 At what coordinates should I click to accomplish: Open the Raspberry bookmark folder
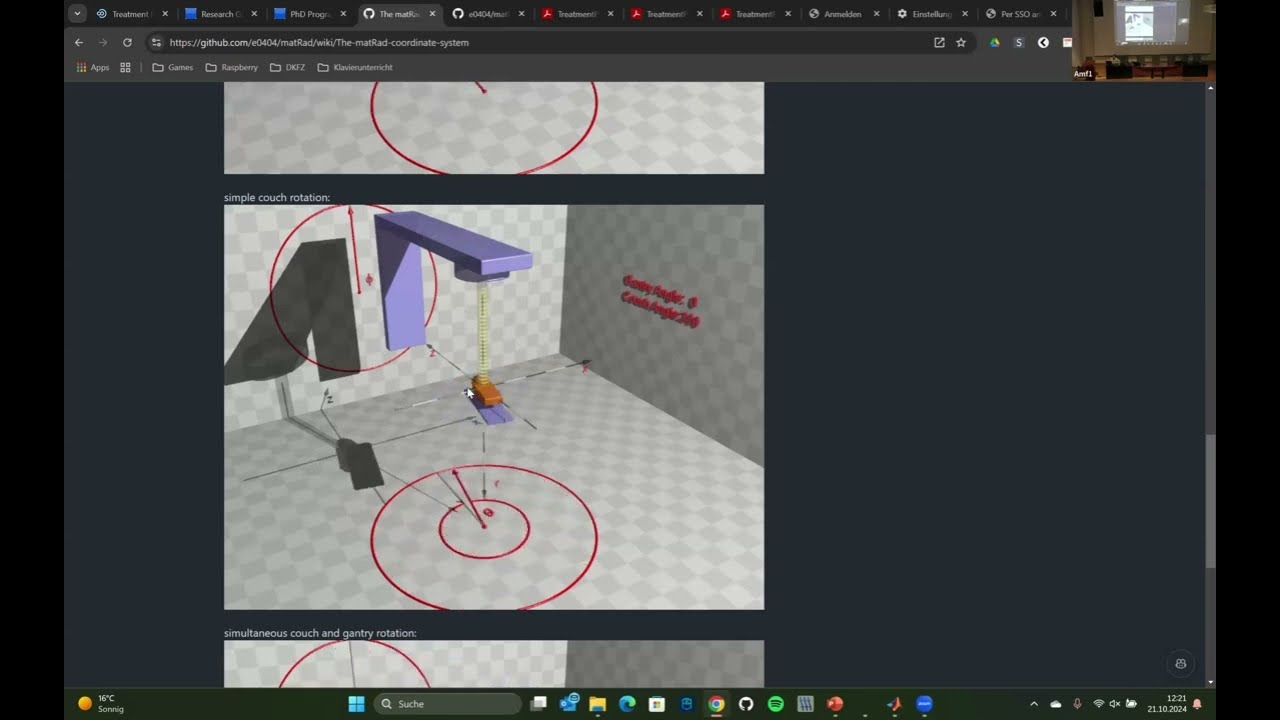[231, 67]
